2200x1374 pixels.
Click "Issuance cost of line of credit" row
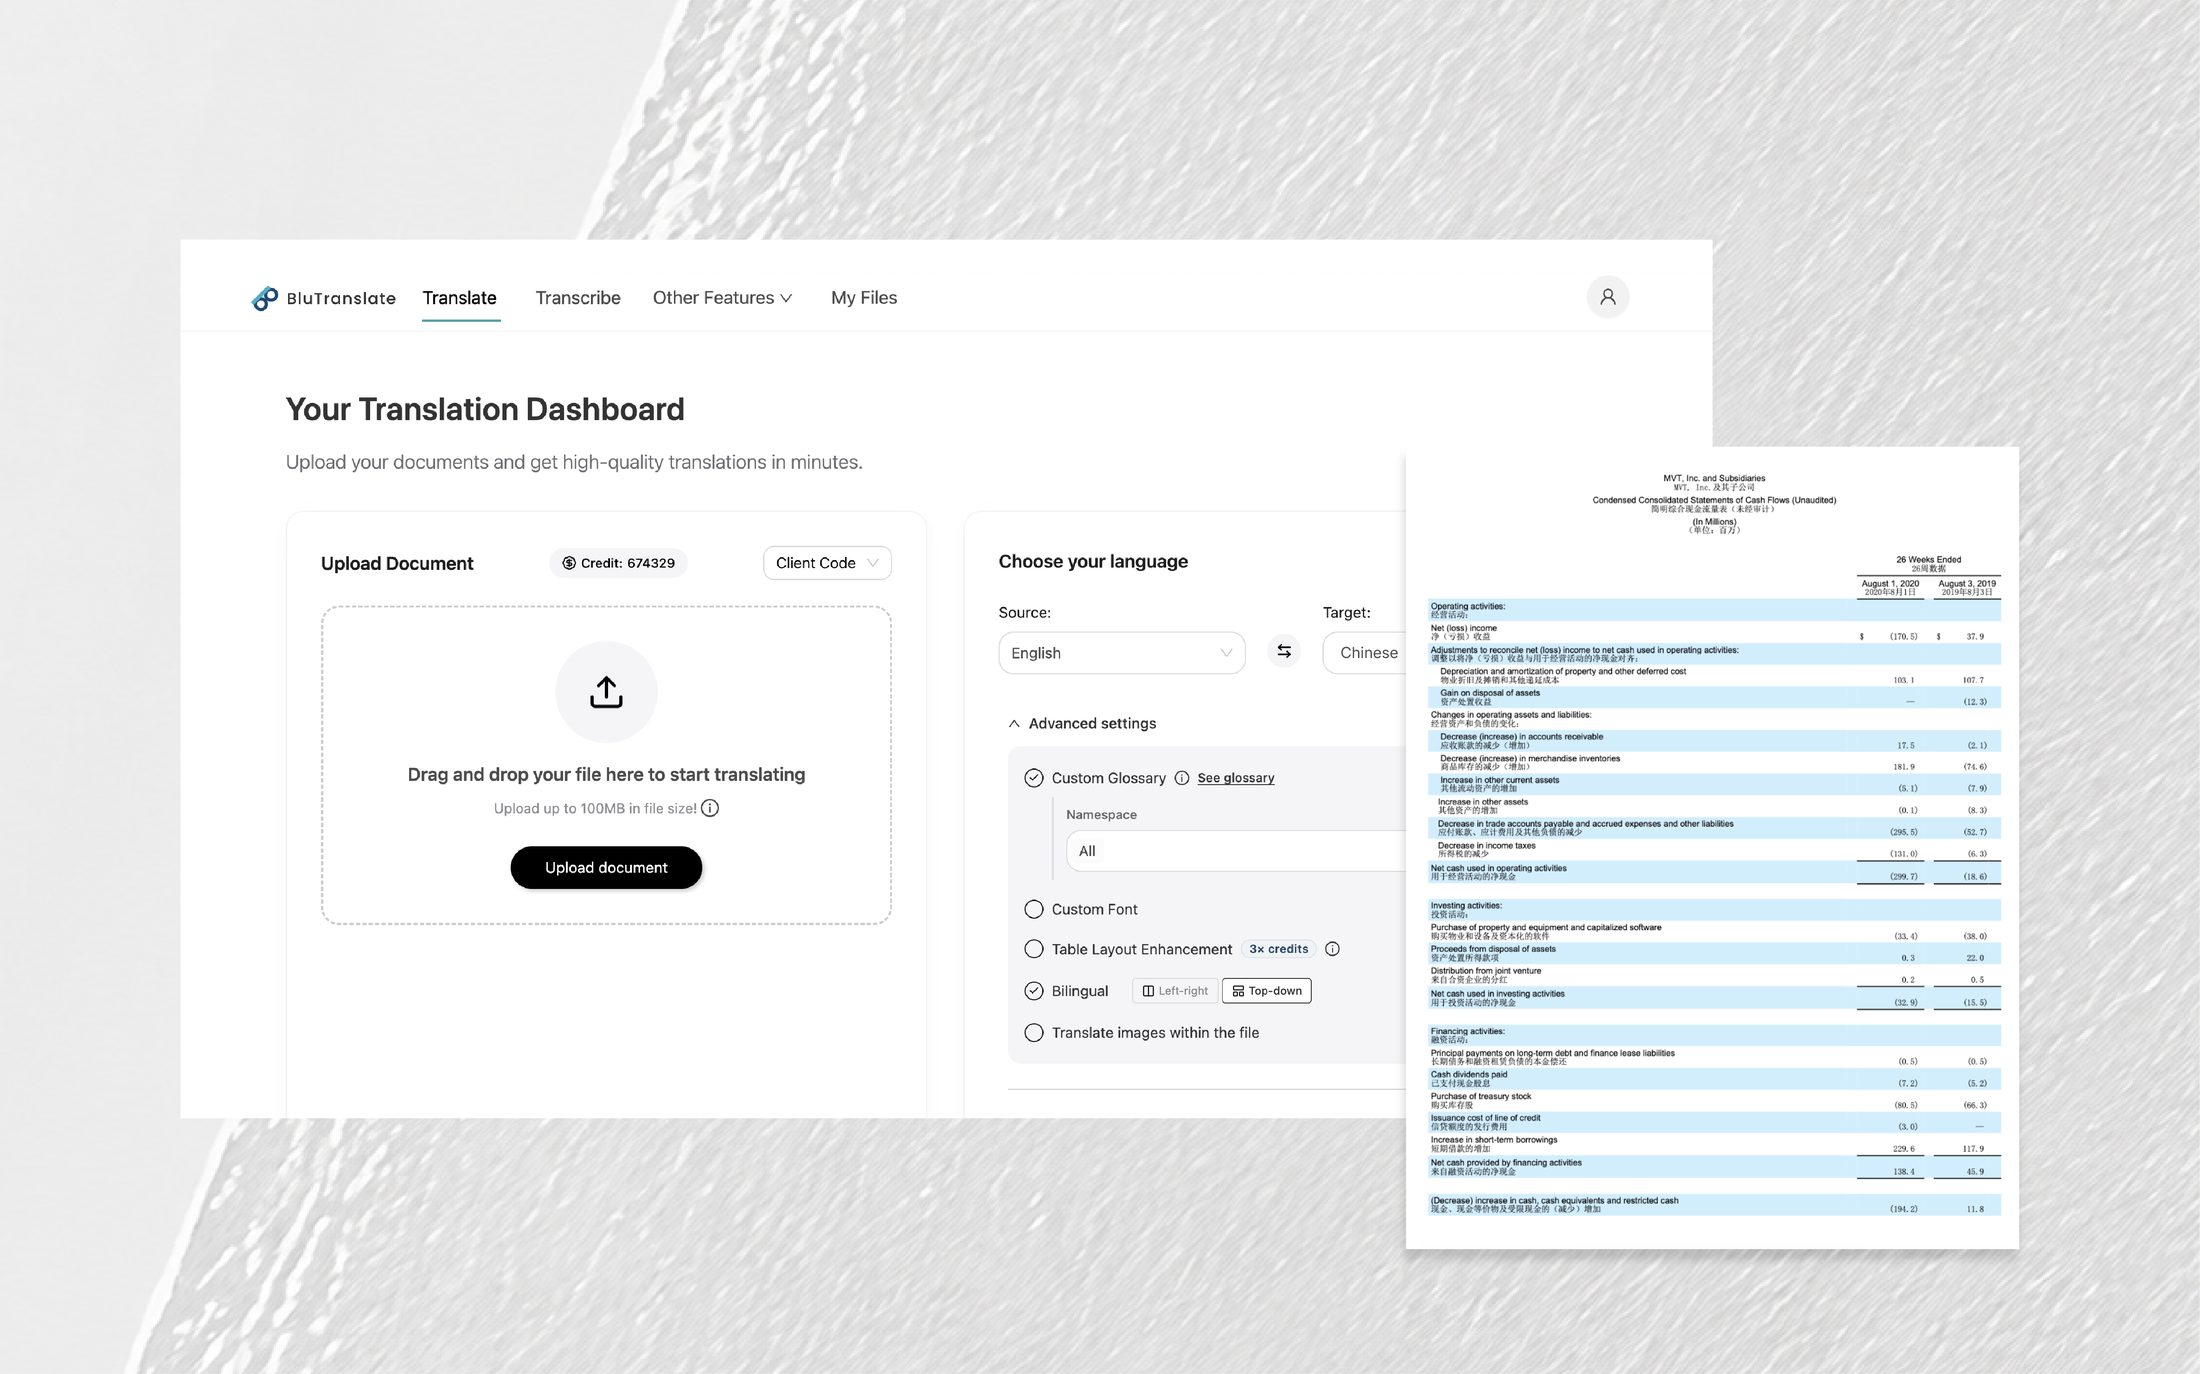point(1714,1122)
